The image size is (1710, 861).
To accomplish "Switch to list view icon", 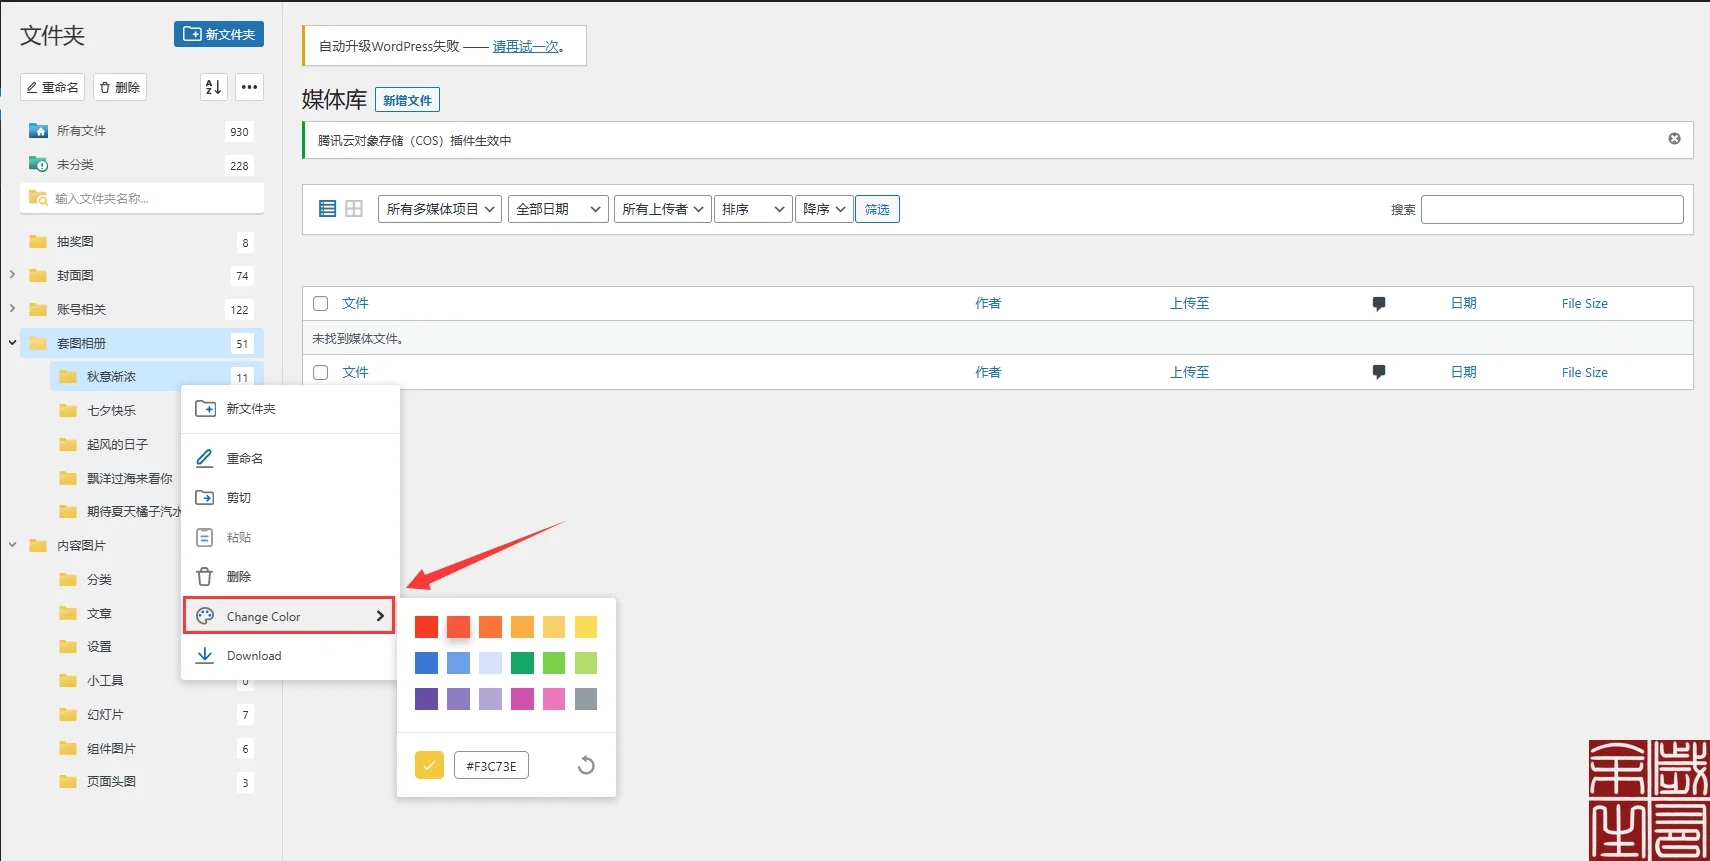I will click(x=327, y=209).
